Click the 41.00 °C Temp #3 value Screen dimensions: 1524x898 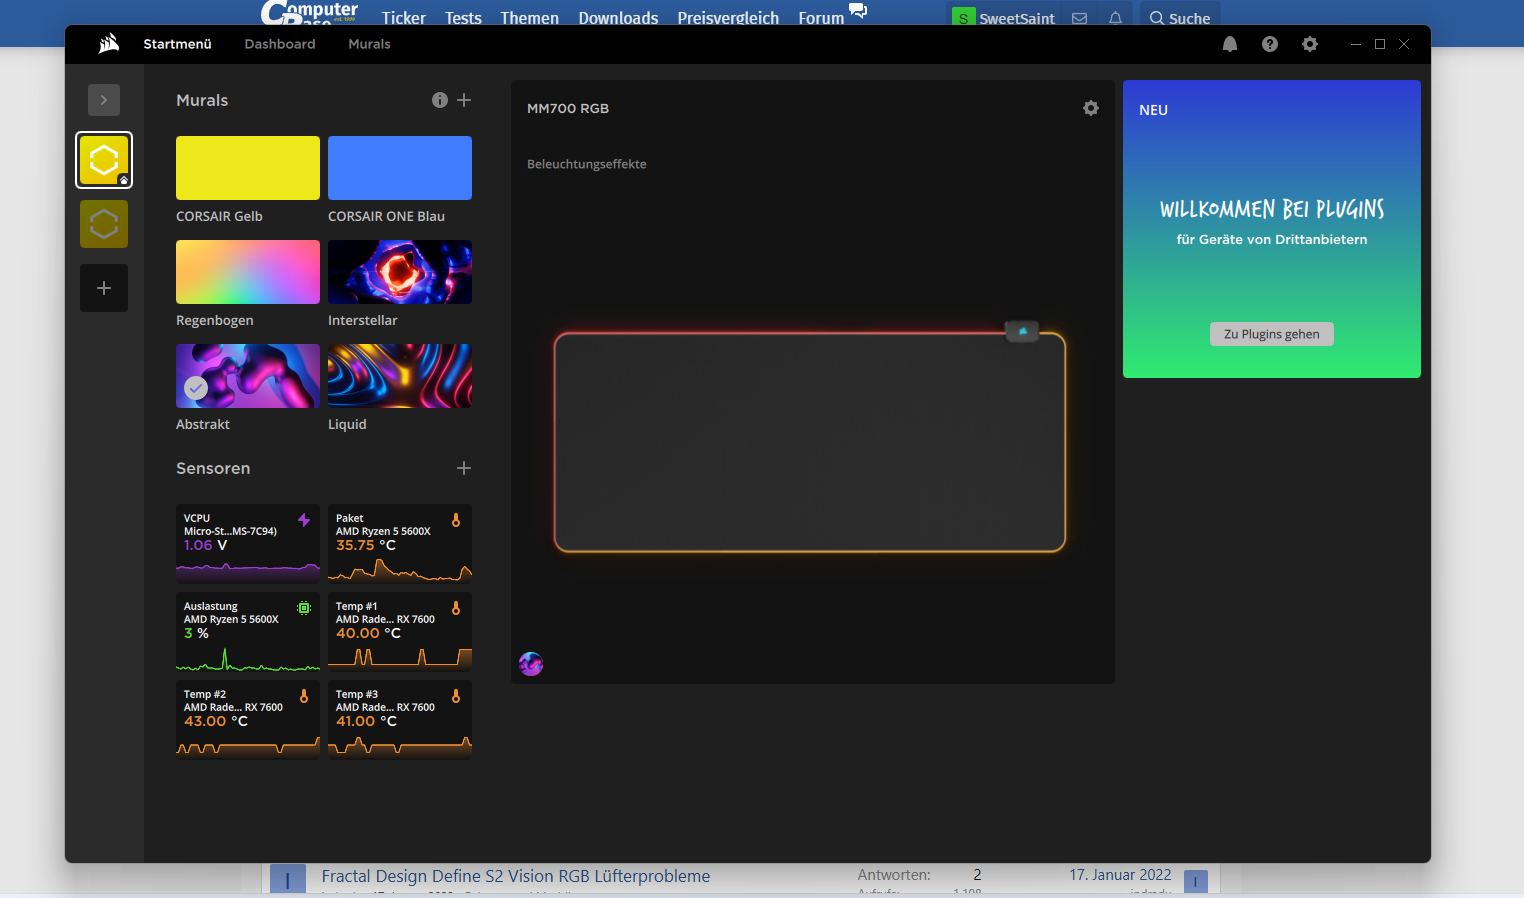[366, 721]
